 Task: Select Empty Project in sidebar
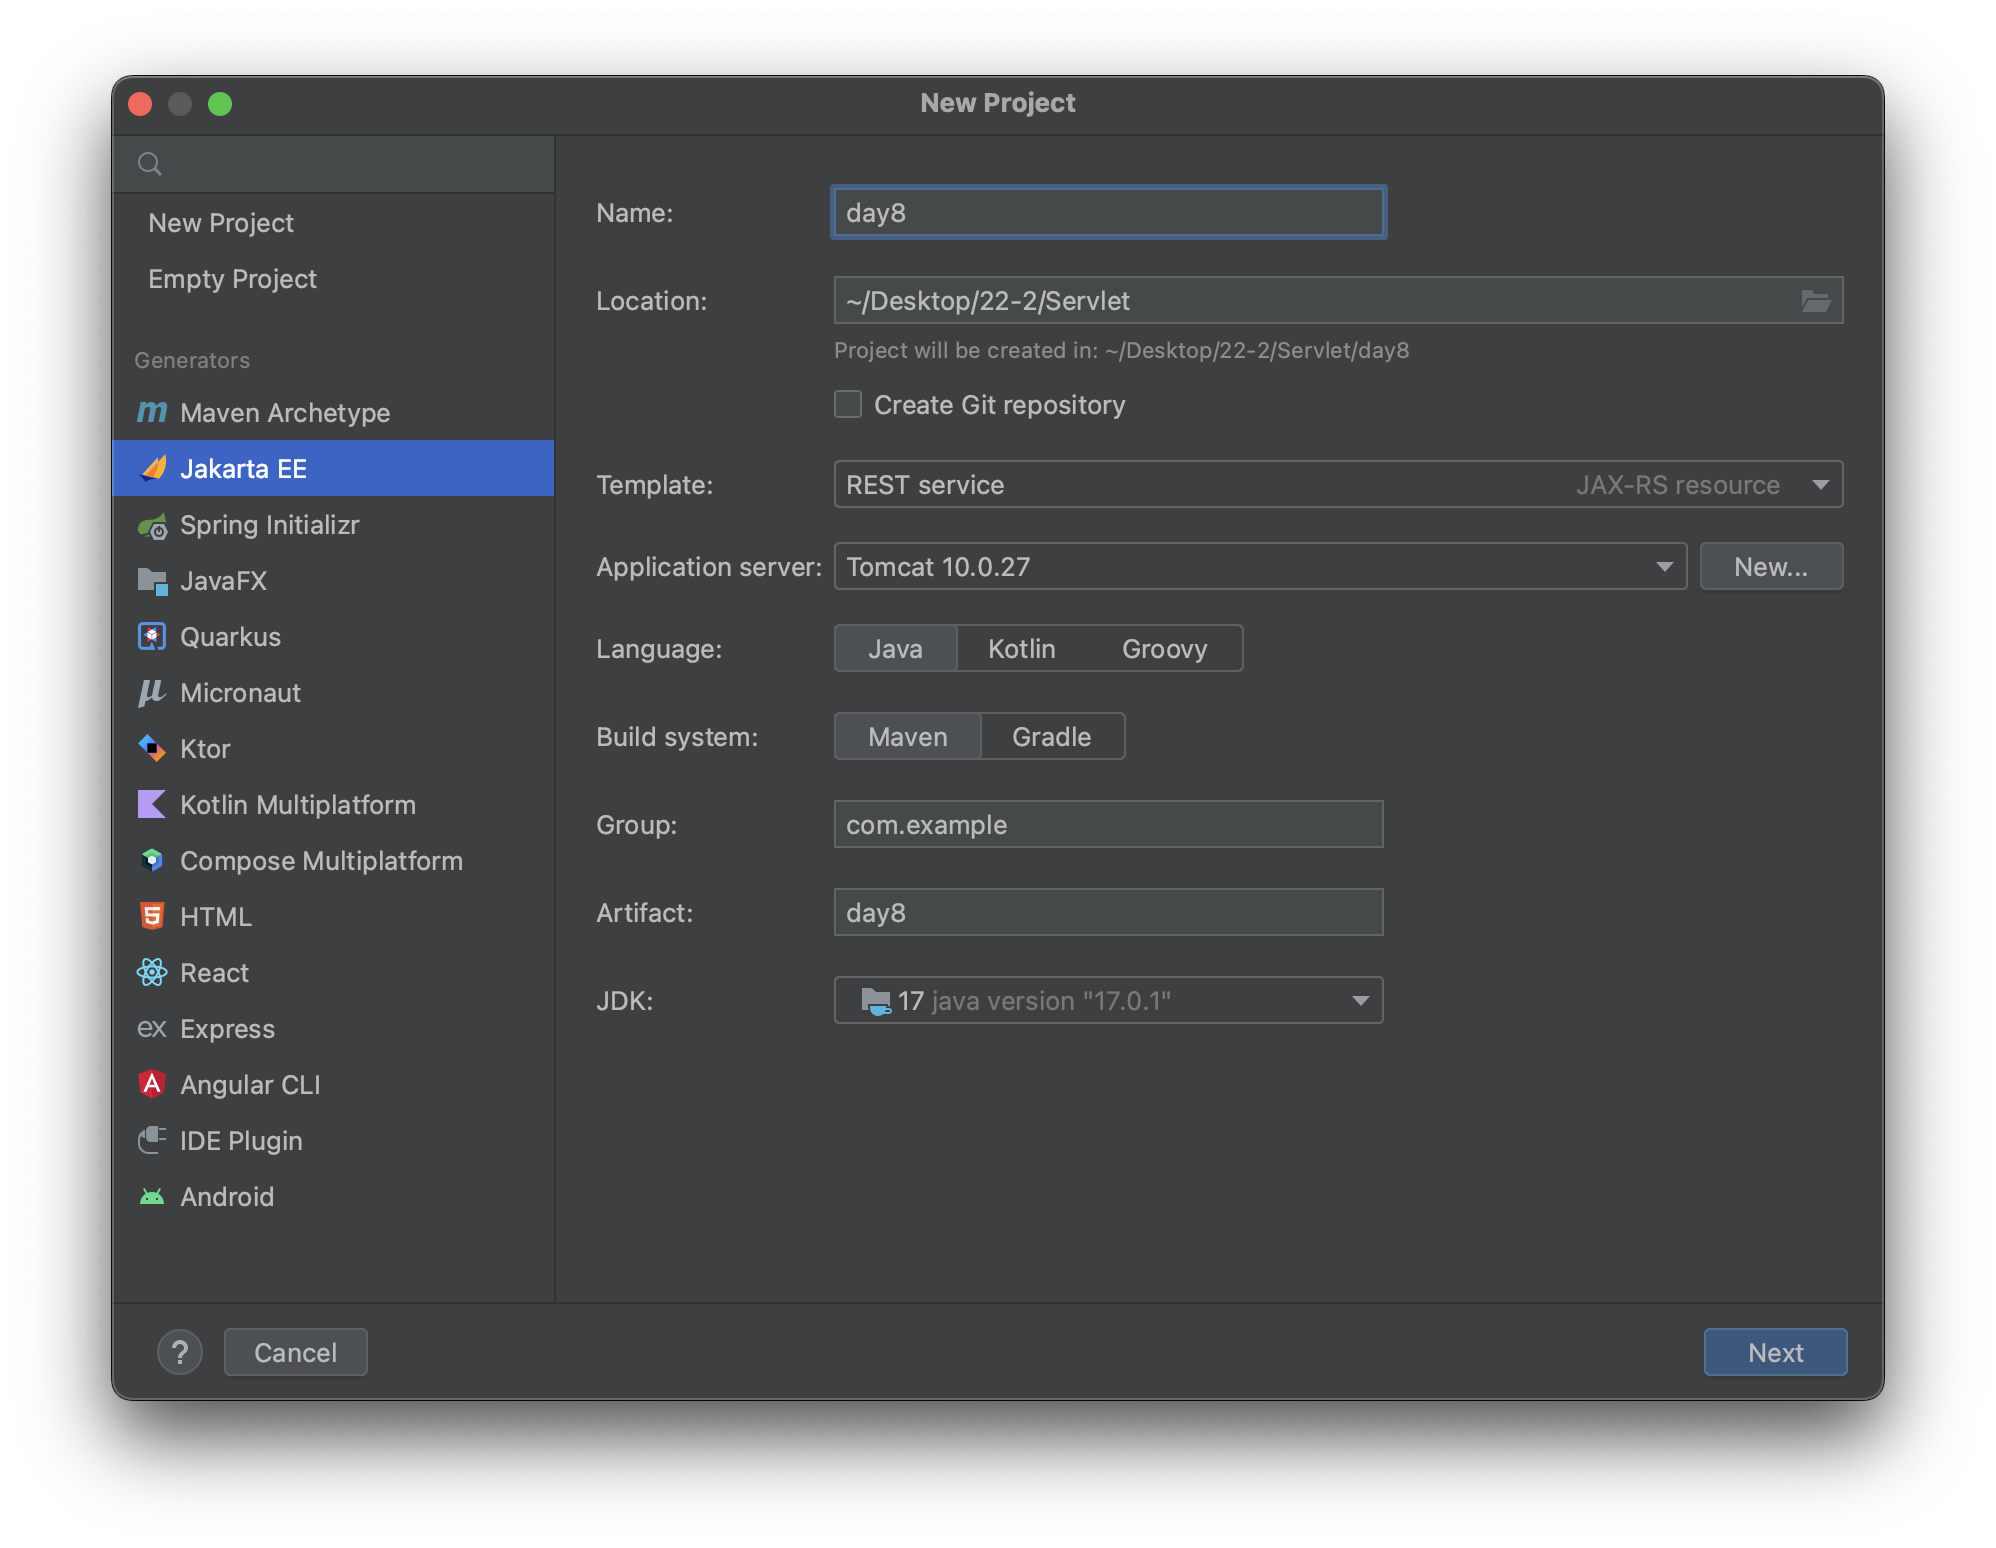coord(232,279)
